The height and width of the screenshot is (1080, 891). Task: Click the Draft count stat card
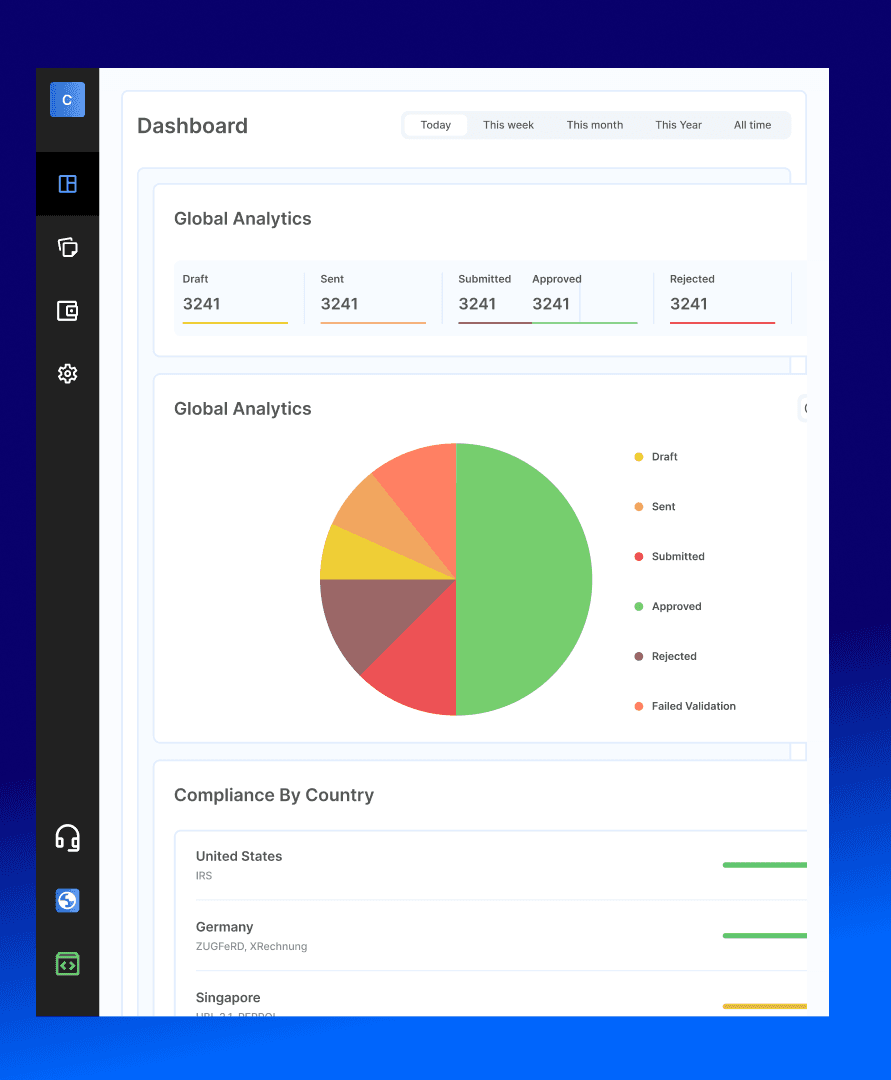(x=235, y=297)
